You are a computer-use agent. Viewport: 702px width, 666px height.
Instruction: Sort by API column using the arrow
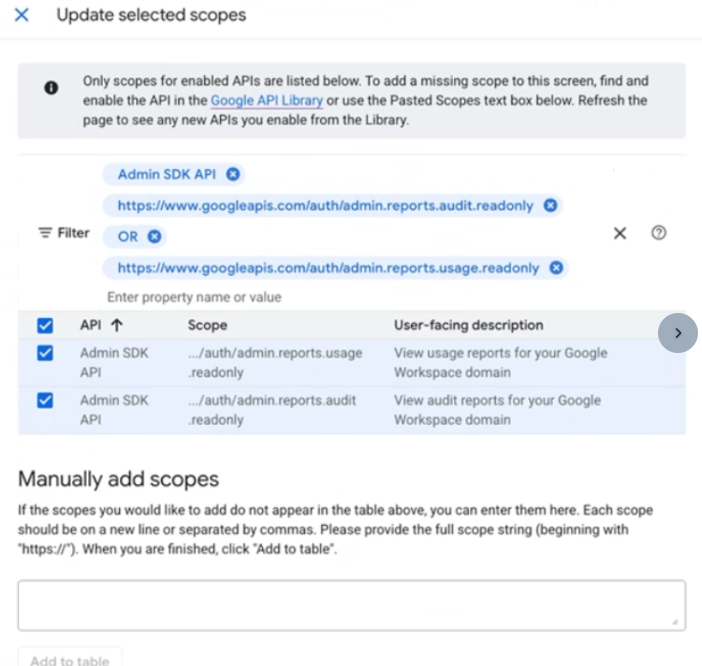pos(117,325)
